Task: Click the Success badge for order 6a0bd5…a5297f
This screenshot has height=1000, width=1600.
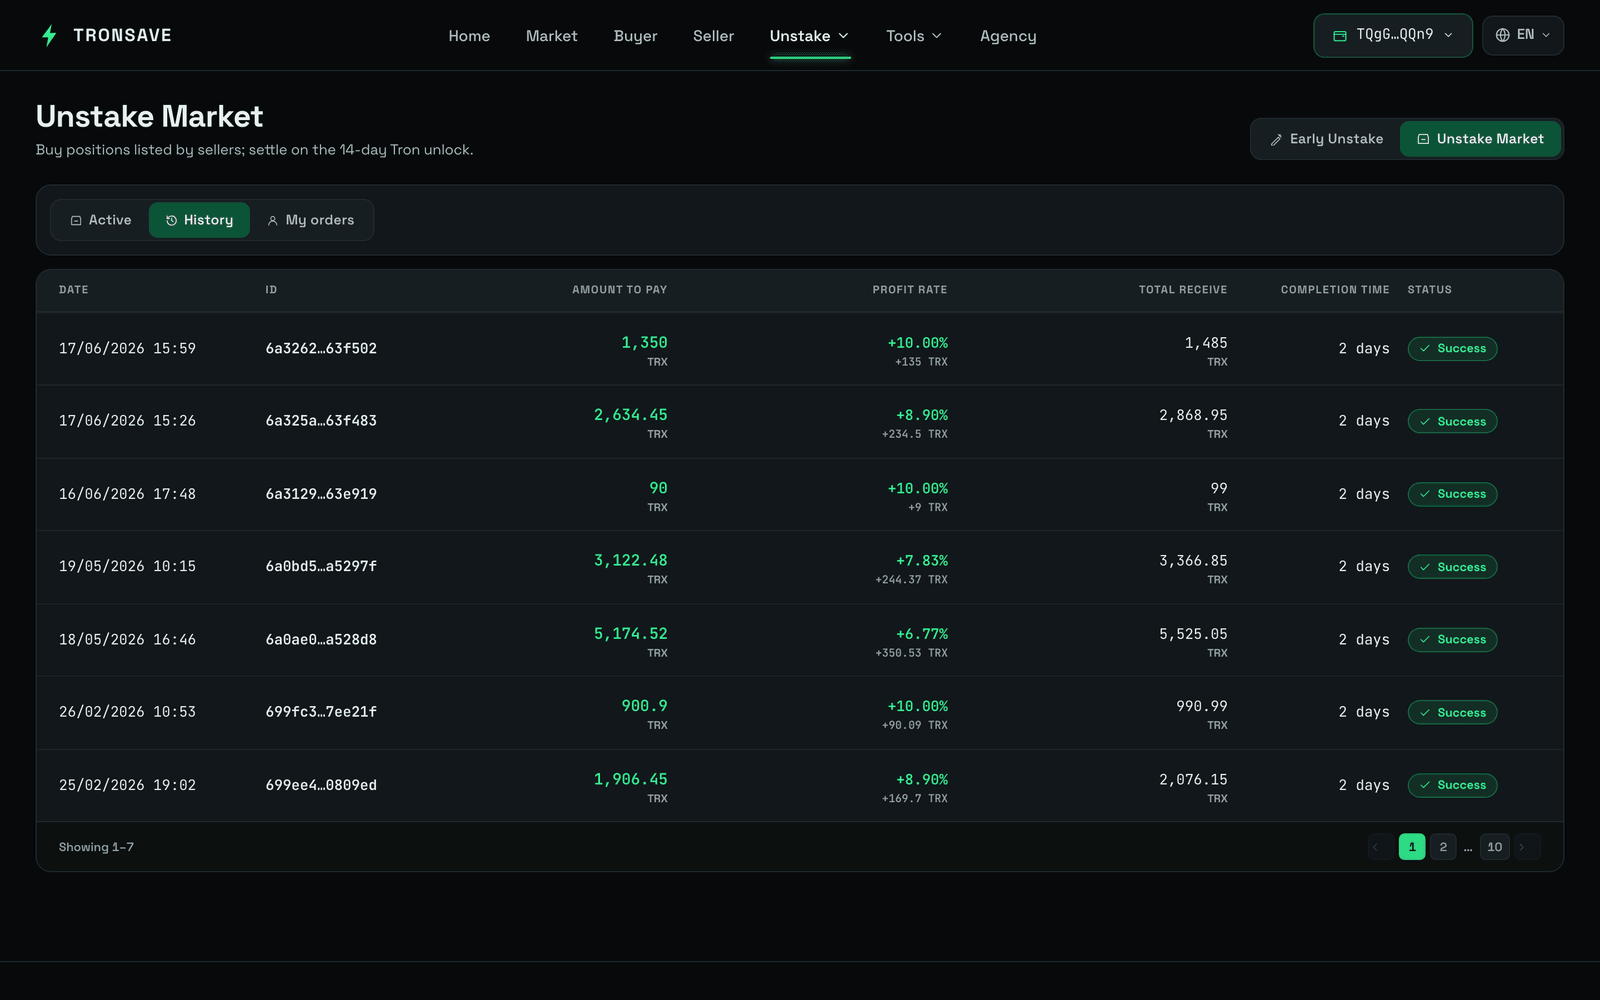Action: (1452, 567)
